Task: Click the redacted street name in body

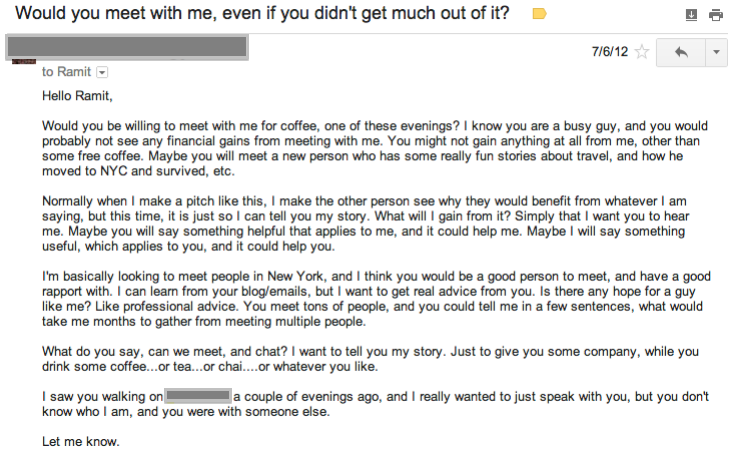Action: (x=198, y=396)
